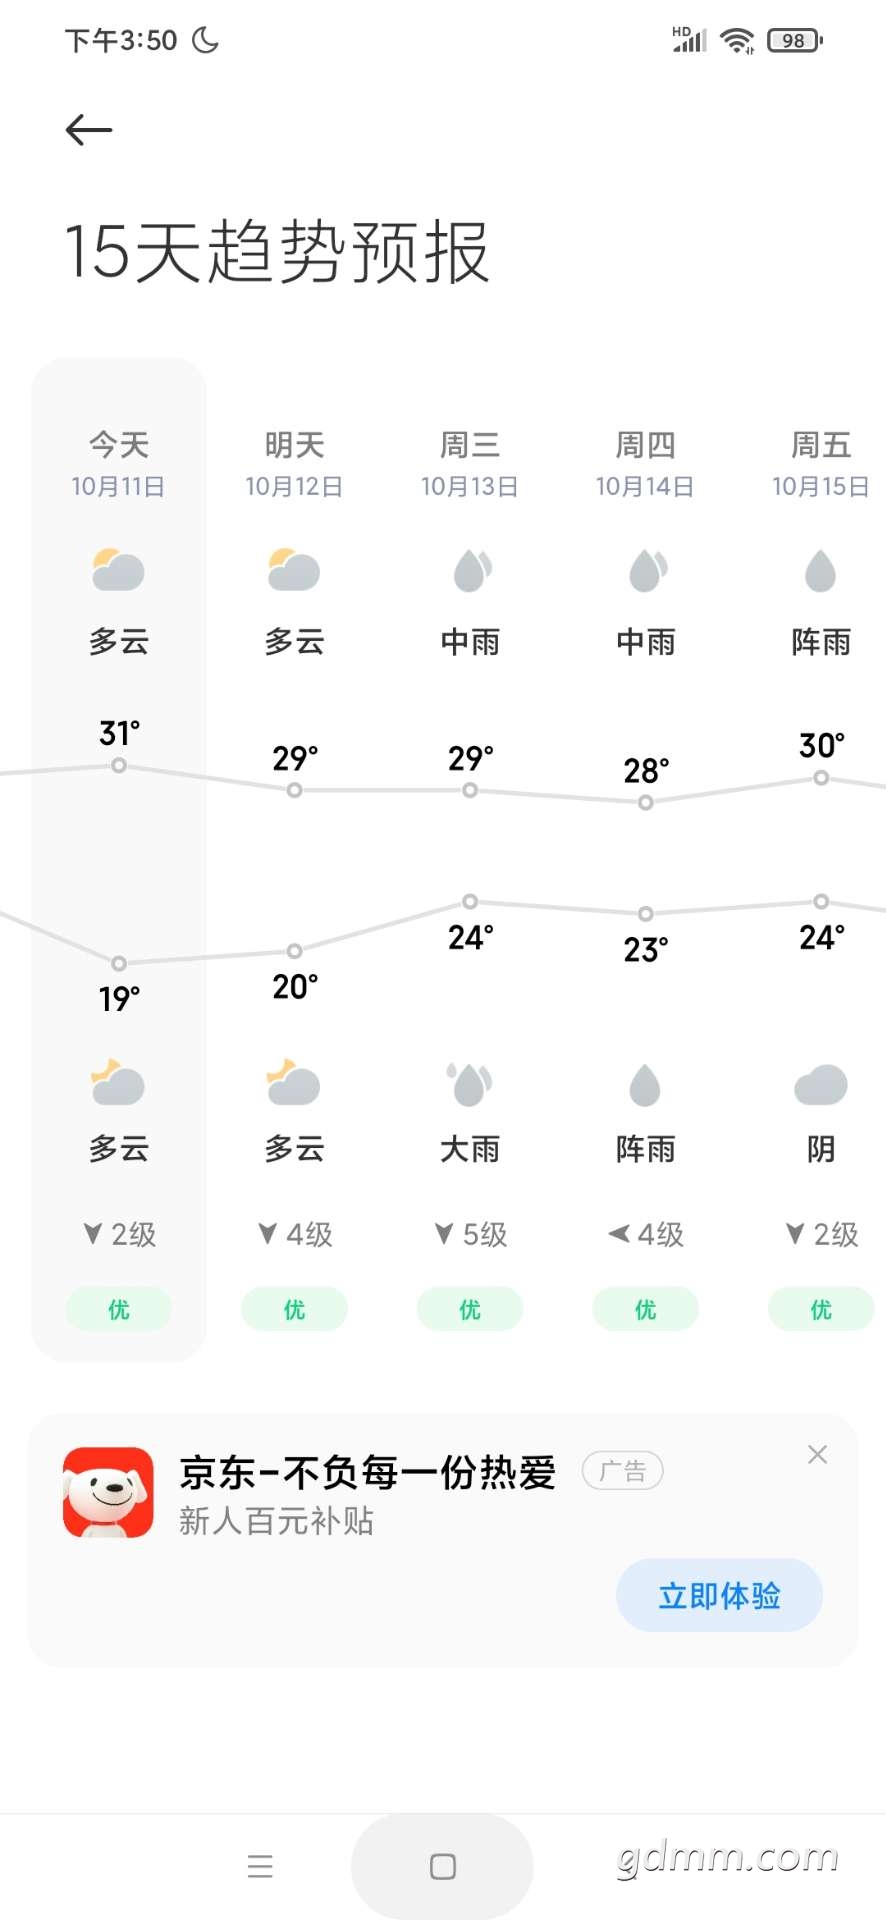
Task: Click Wednesday's heavy rain night icon
Action: pos(470,1085)
